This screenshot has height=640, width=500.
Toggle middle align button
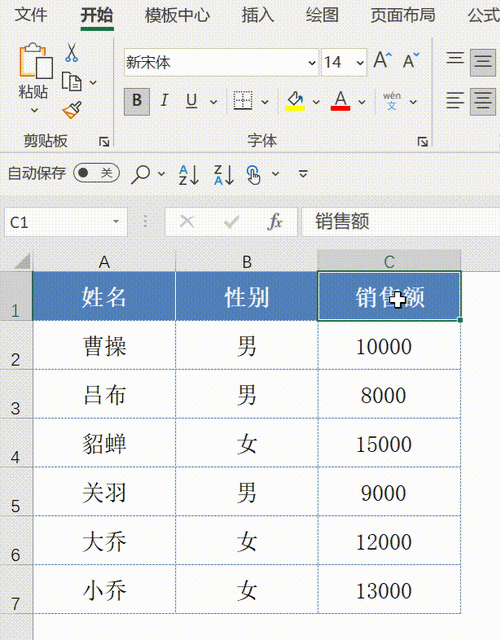[482, 62]
